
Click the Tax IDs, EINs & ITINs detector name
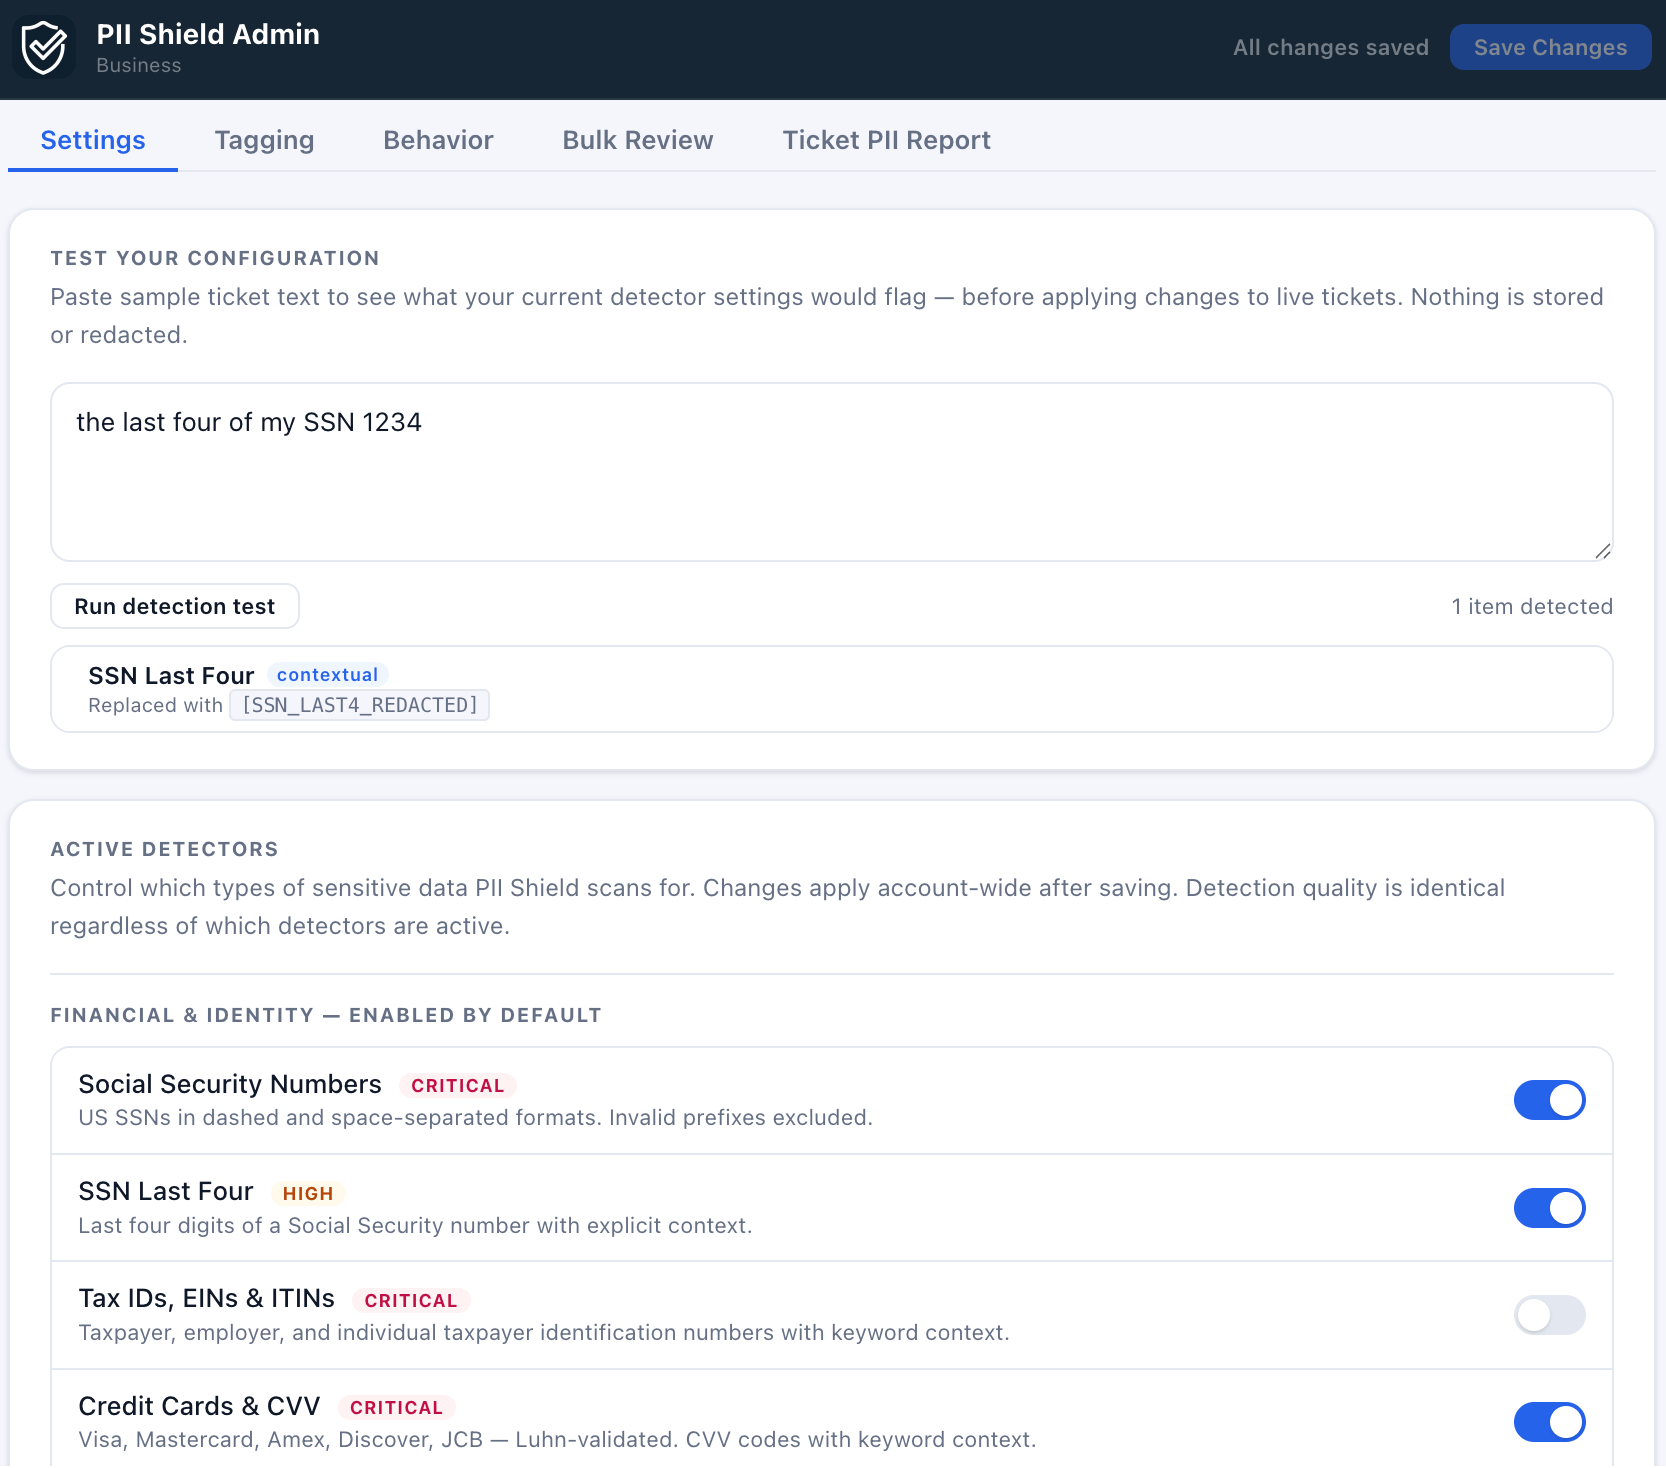(206, 1298)
